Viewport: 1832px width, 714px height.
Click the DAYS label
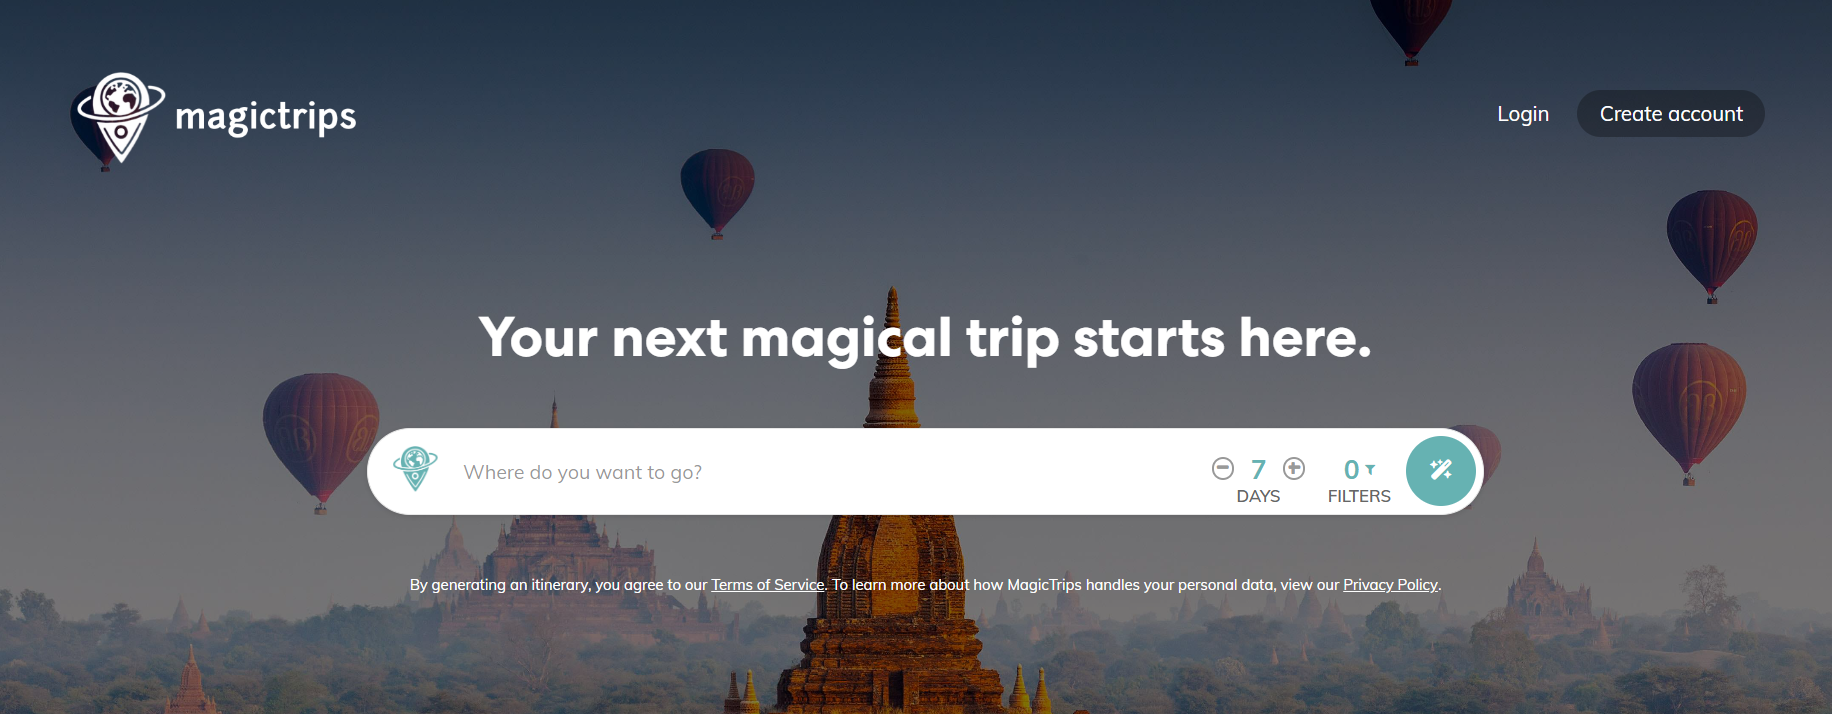click(x=1258, y=496)
